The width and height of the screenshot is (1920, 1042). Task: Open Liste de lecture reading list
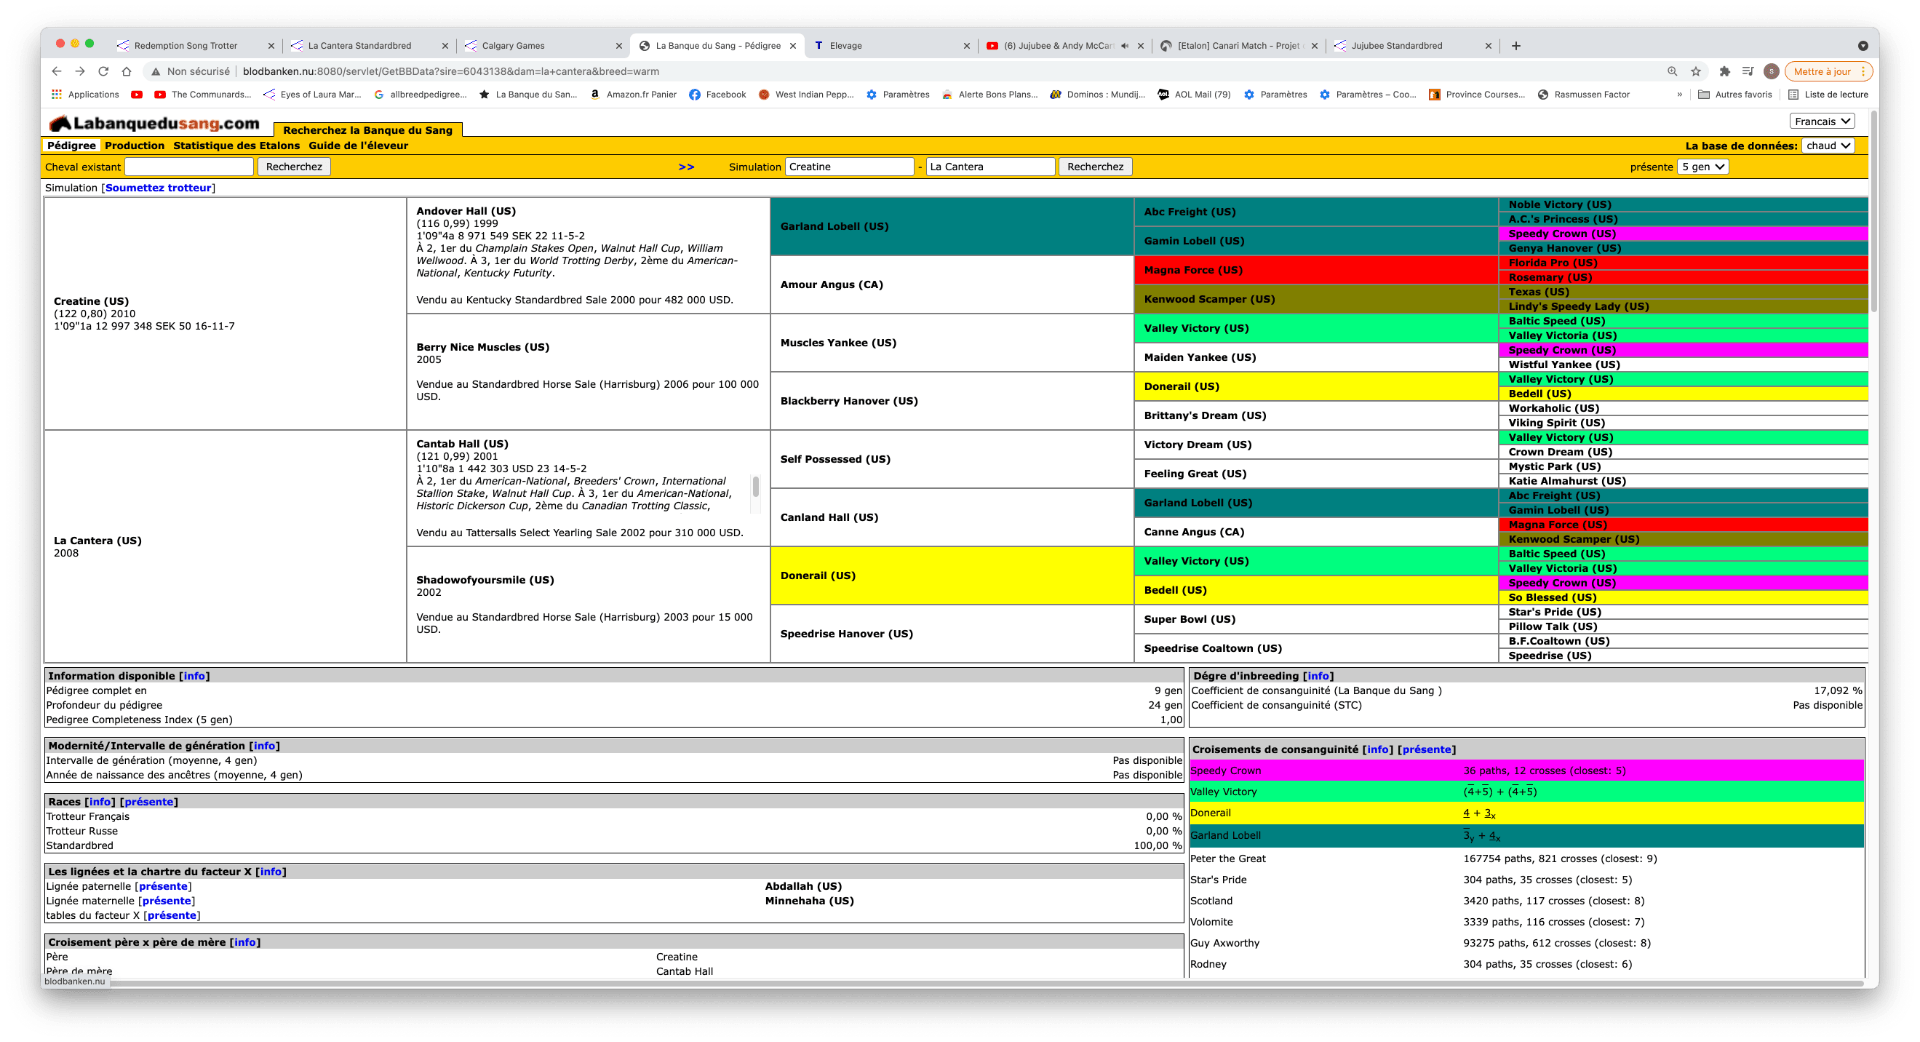click(1828, 94)
